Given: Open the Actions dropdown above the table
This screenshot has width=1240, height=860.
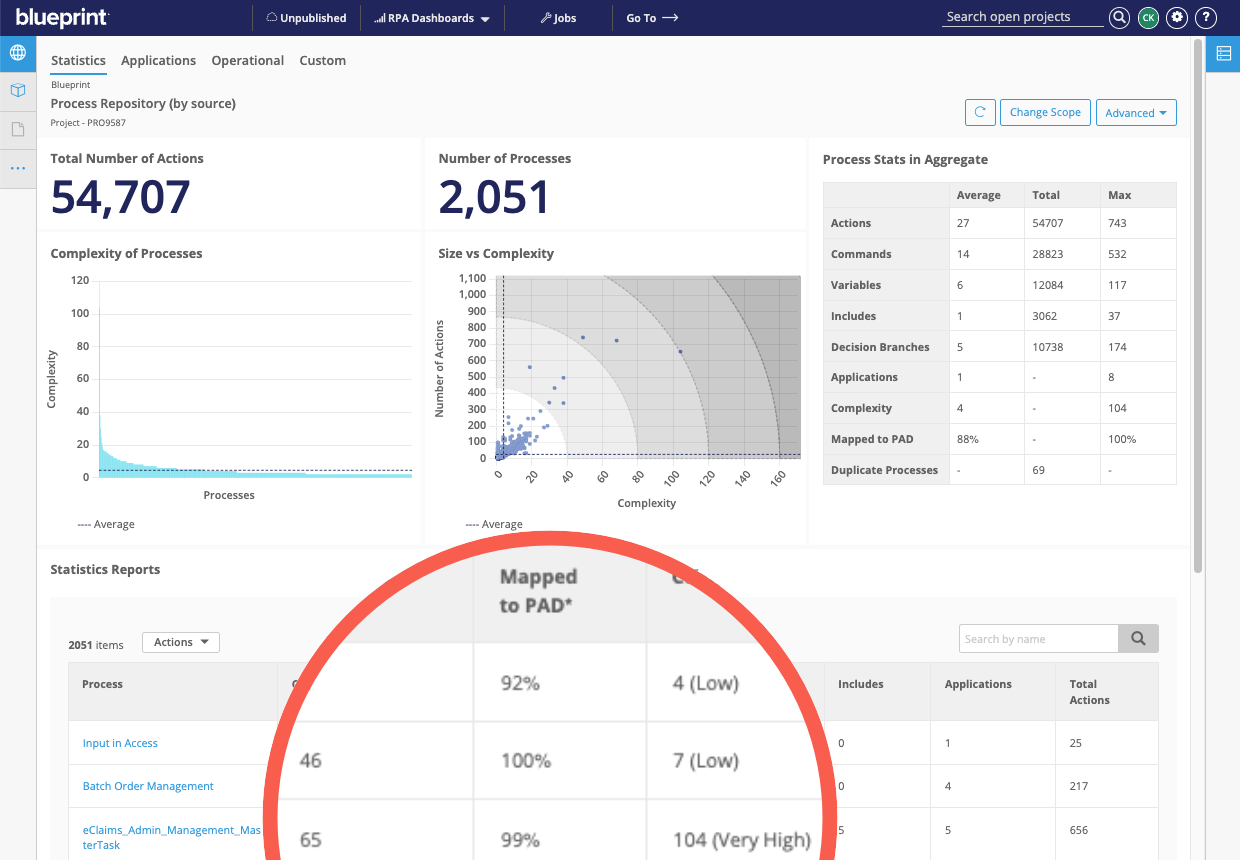Looking at the screenshot, I should [x=180, y=642].
